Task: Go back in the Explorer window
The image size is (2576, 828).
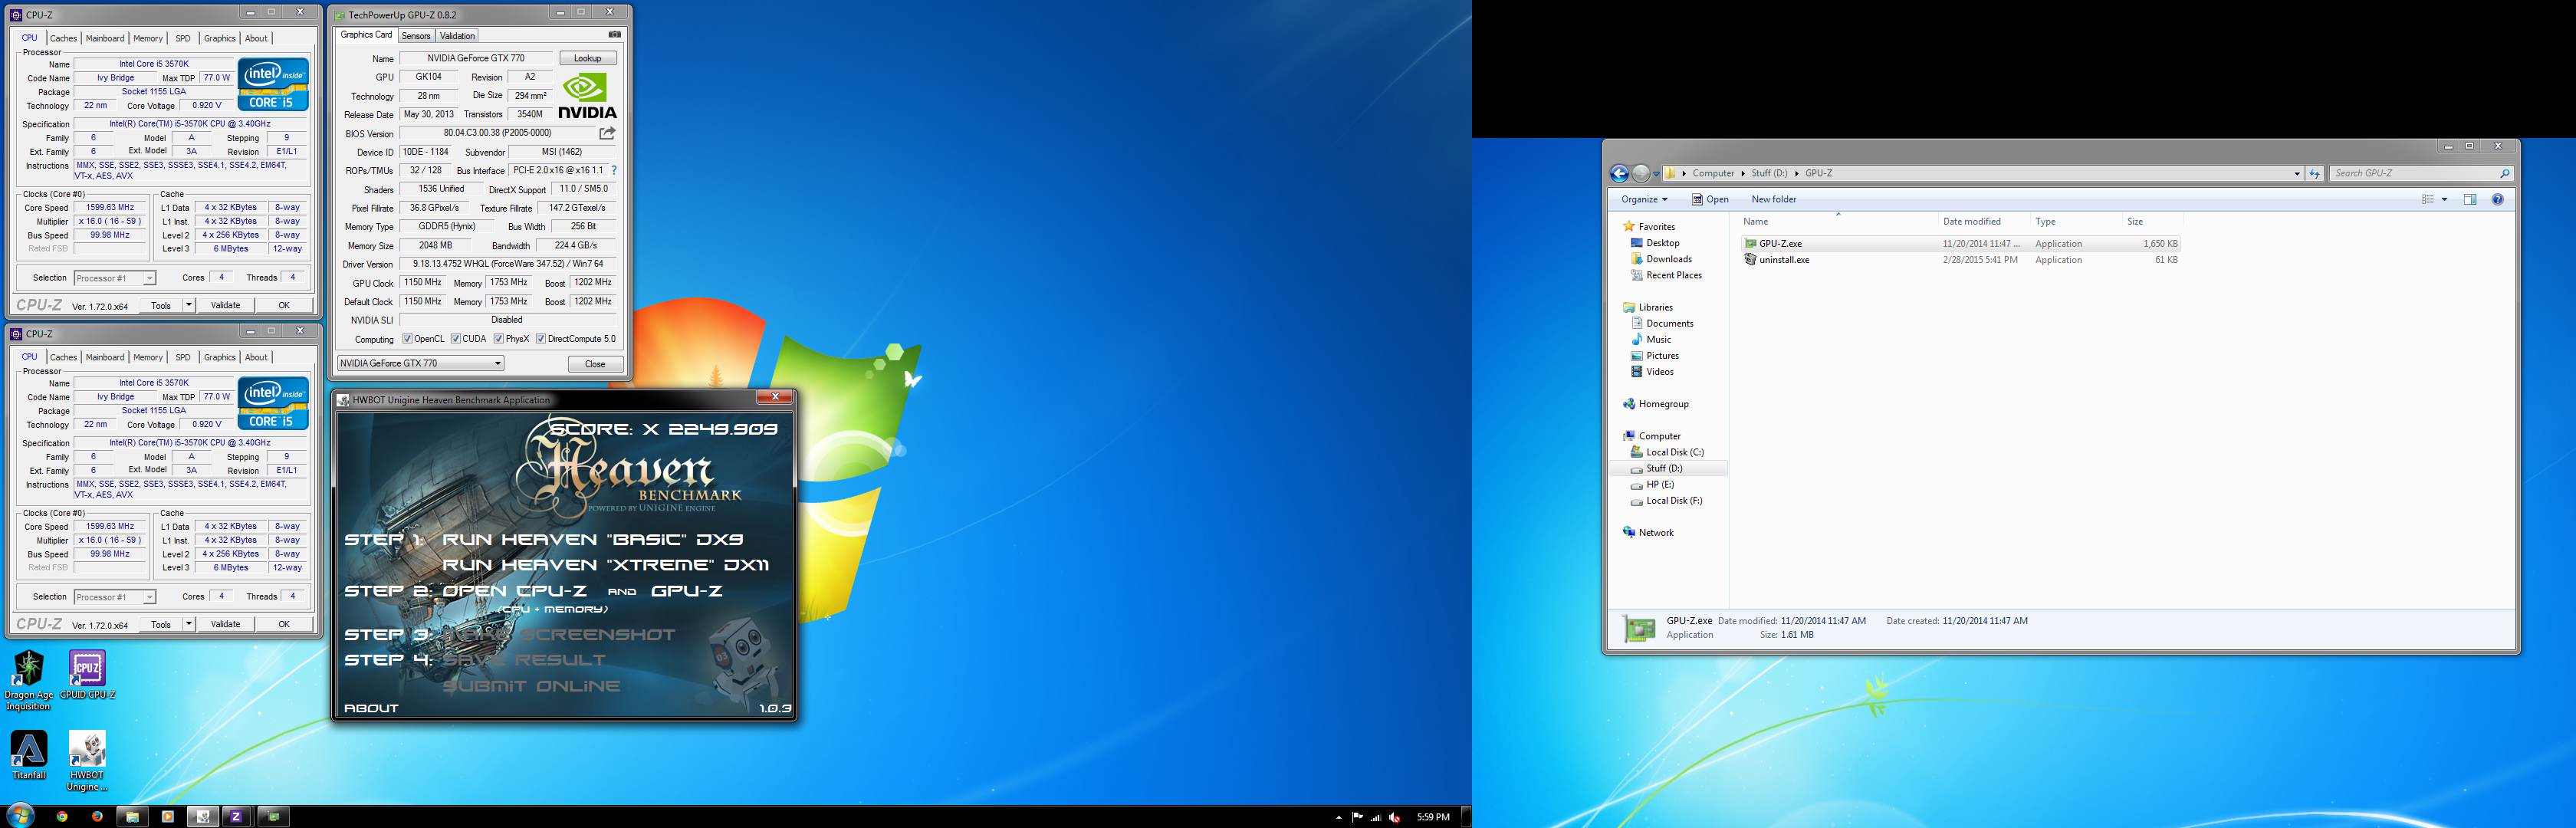Action: [1619, 174]
